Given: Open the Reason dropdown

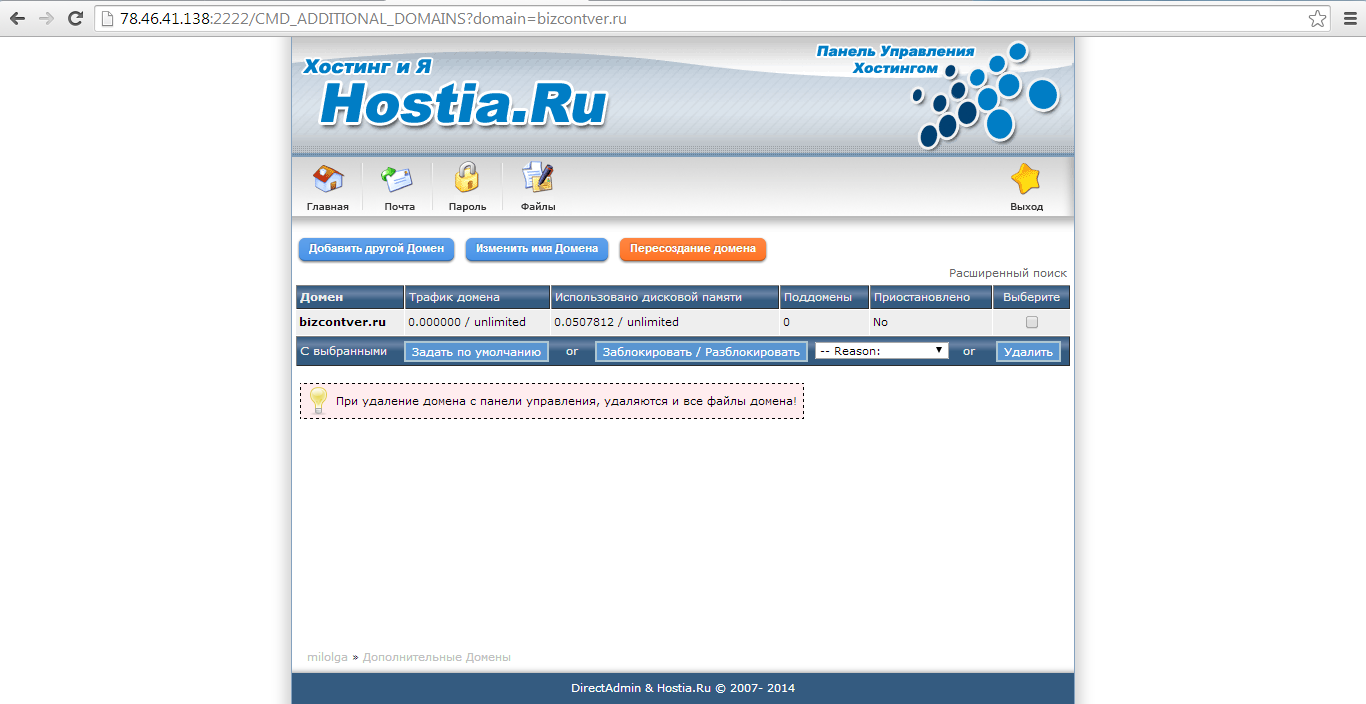Looking at the screenshot, I should (882, 351).
